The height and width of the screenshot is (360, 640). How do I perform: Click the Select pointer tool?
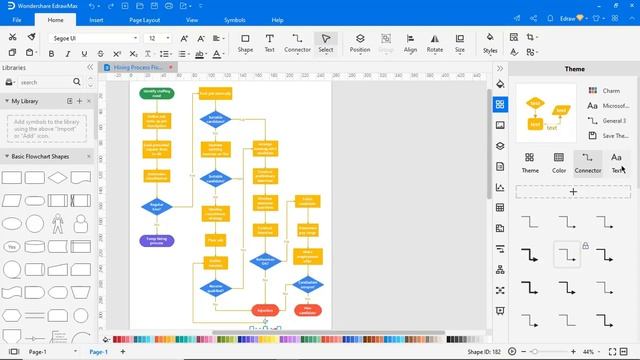[x=326, y=43]
